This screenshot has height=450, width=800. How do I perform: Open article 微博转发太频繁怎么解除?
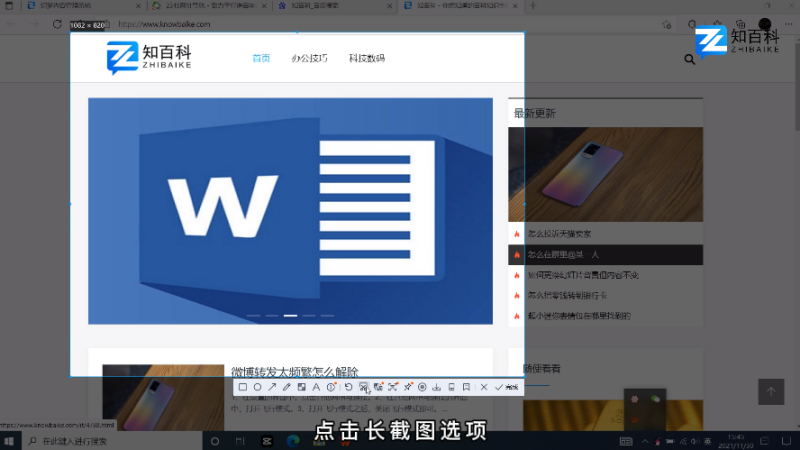(x=295, y=371)
